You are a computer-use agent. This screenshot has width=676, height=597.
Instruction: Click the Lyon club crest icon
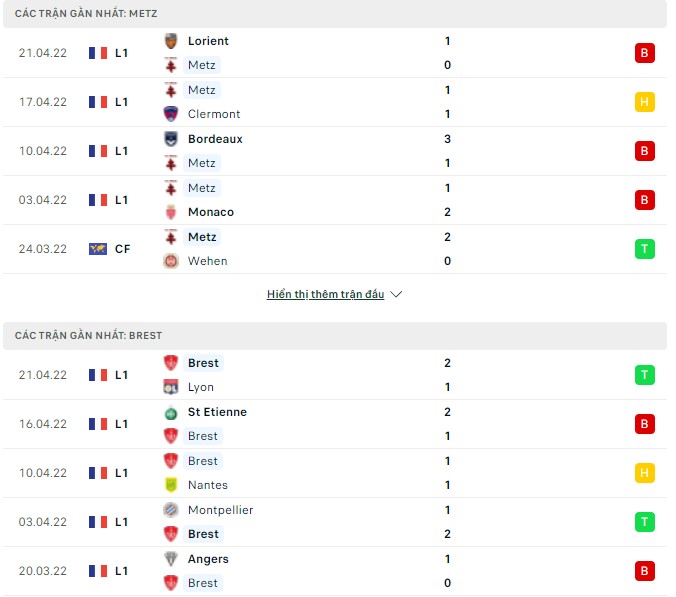pyautogui.click(x=171, y=387)
